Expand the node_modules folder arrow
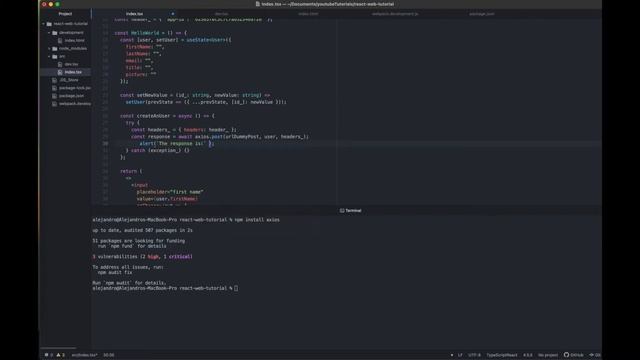 [49, 49]
